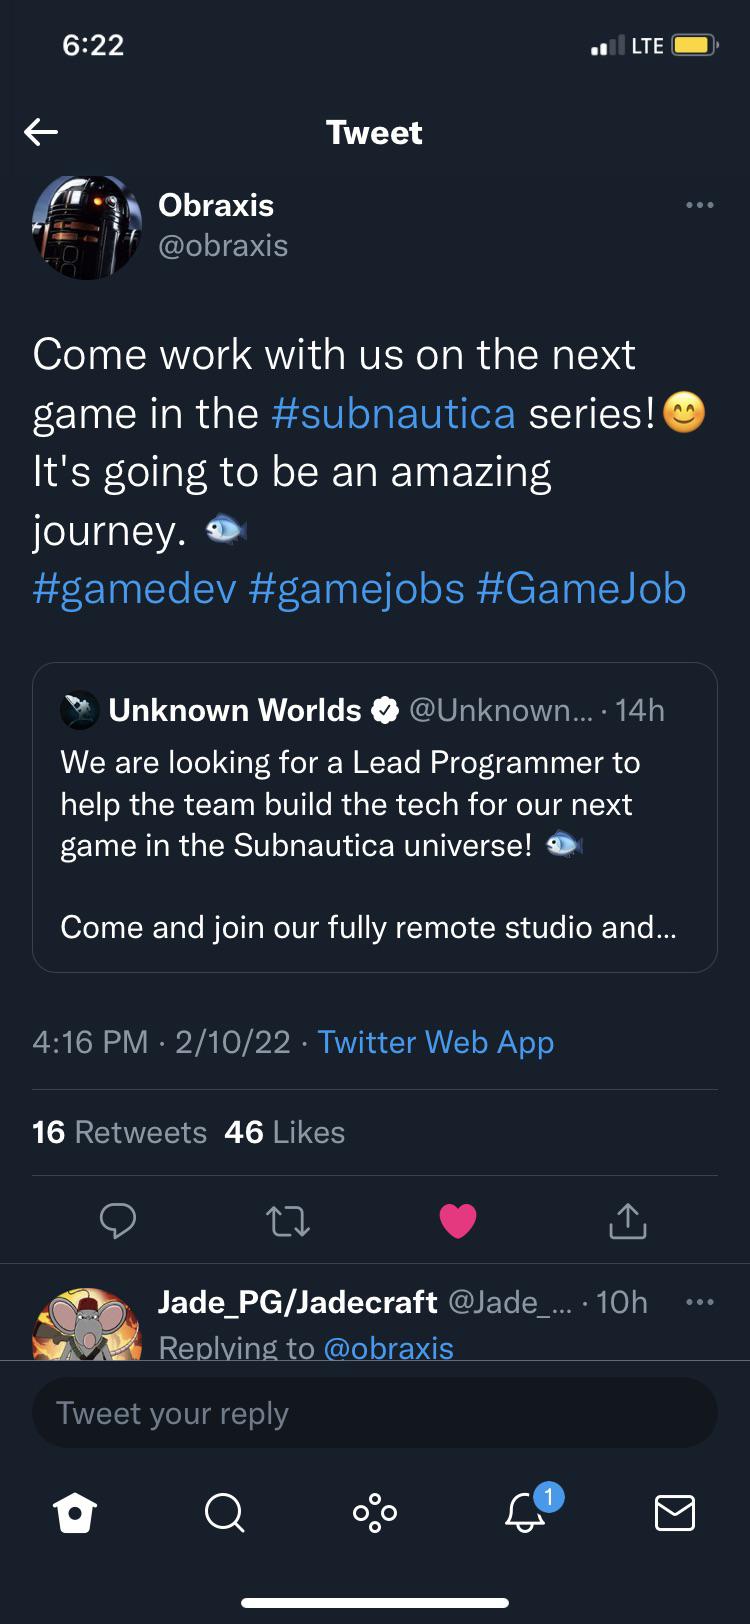Open the Spaces tab
Viewport: 750px width, 1624px height.
(x=374, y=1513)
